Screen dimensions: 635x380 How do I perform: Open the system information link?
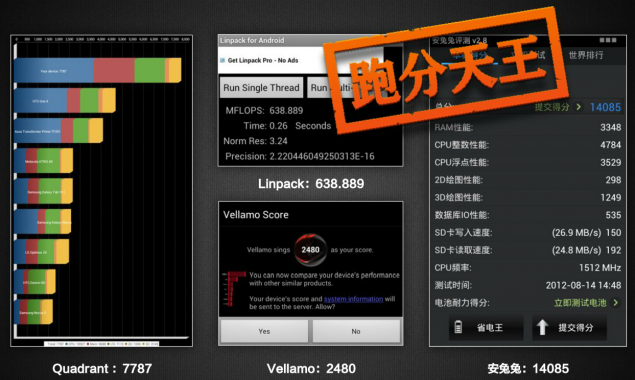354,299
